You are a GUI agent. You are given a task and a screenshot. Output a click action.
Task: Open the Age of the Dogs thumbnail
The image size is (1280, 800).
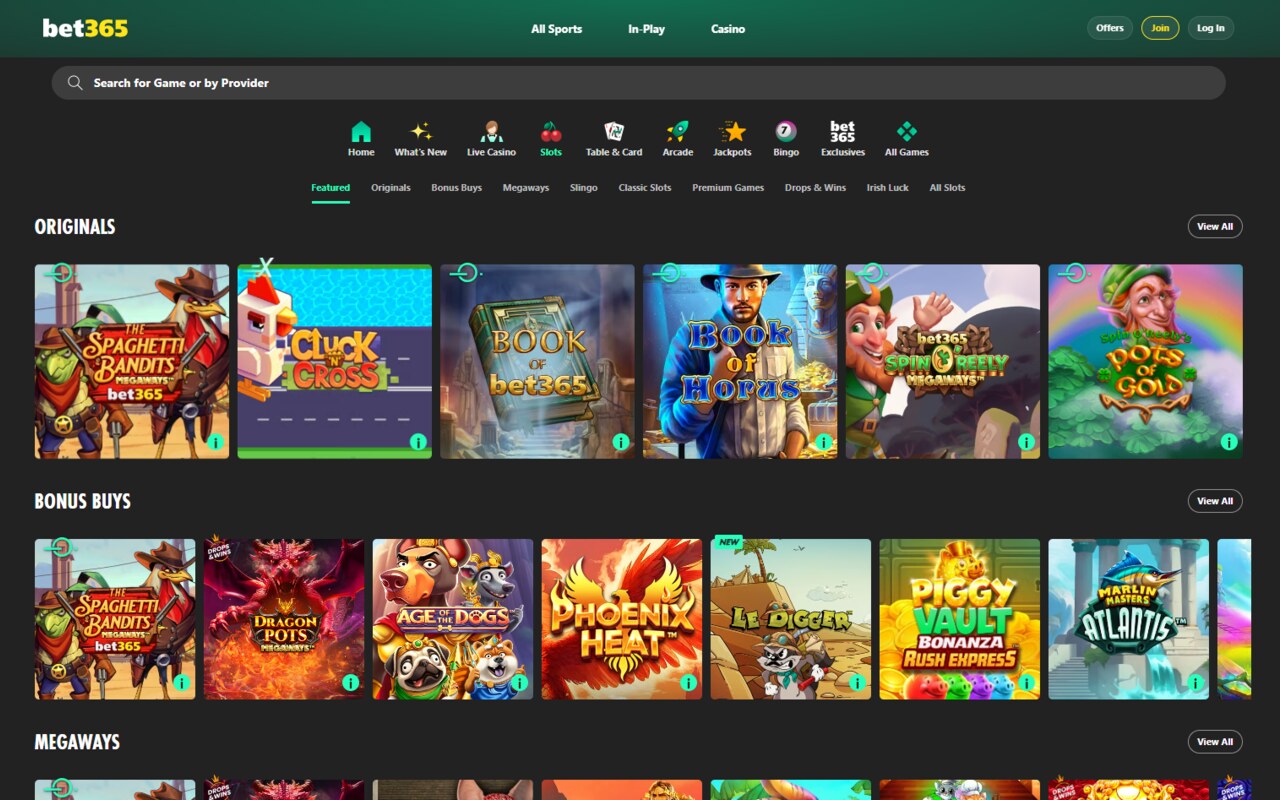coord(453,619)
